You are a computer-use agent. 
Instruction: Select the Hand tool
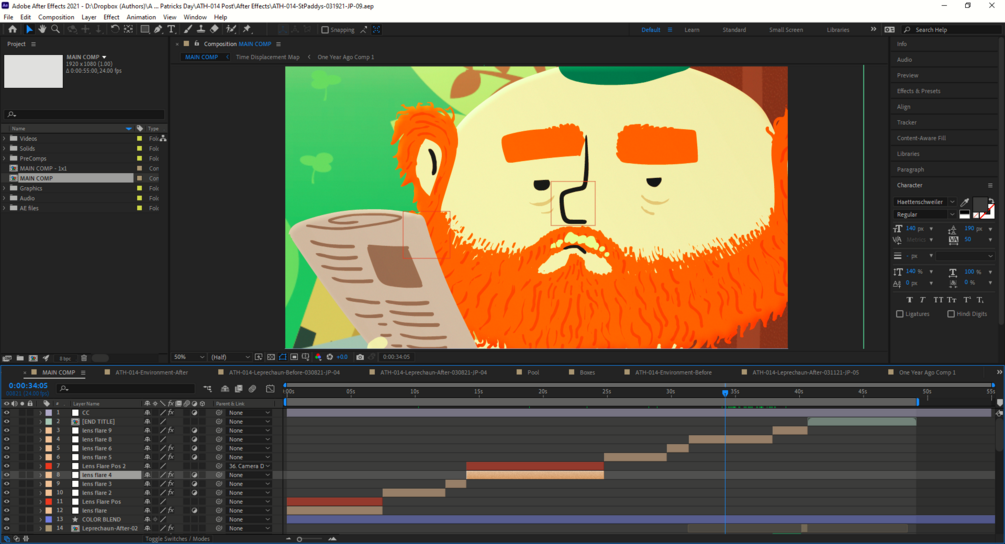tap(42, 29)
